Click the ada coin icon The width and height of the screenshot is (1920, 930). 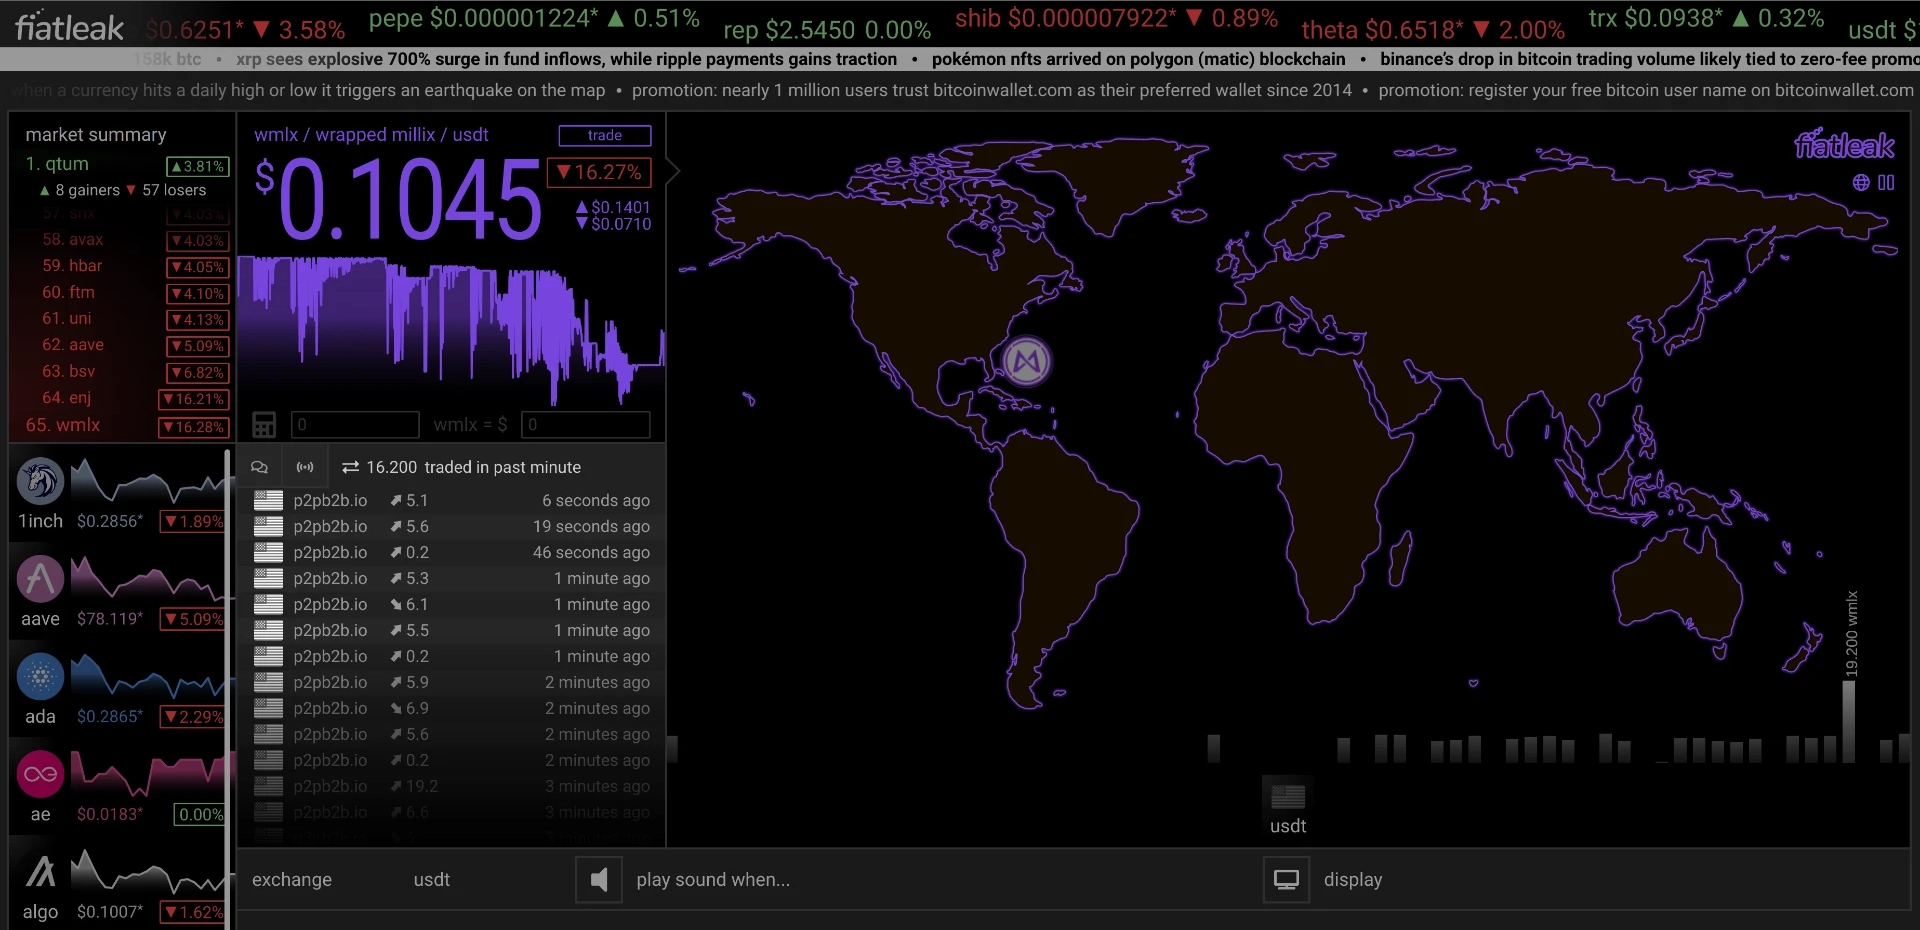(40, 677)
